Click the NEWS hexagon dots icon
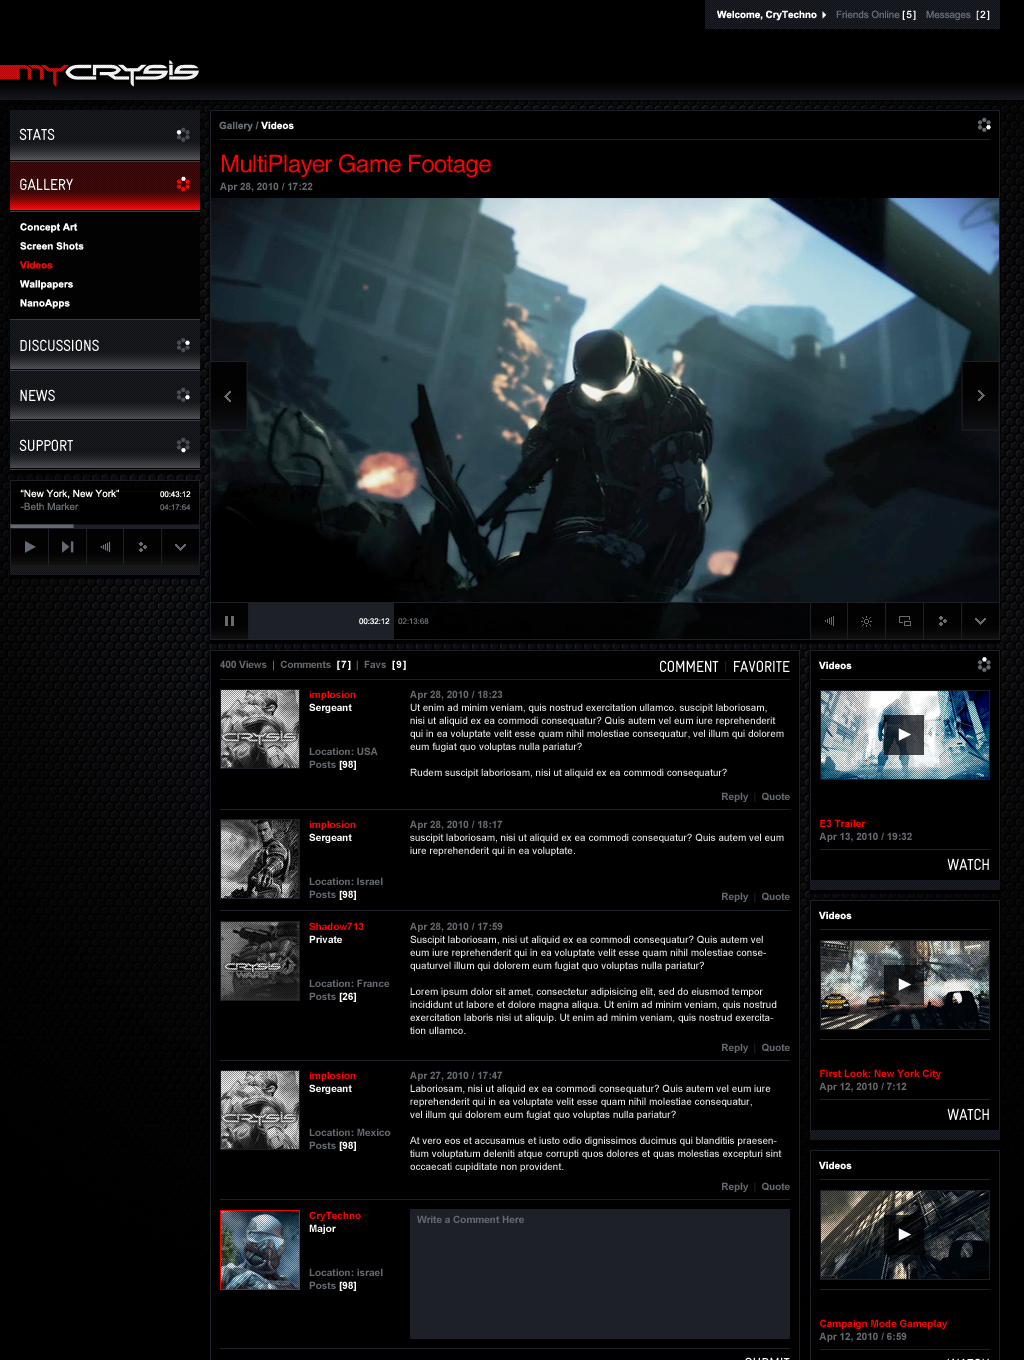The width and height of the screenshot is (1024, 1360). pyautogui.click(x=183, y=395)
